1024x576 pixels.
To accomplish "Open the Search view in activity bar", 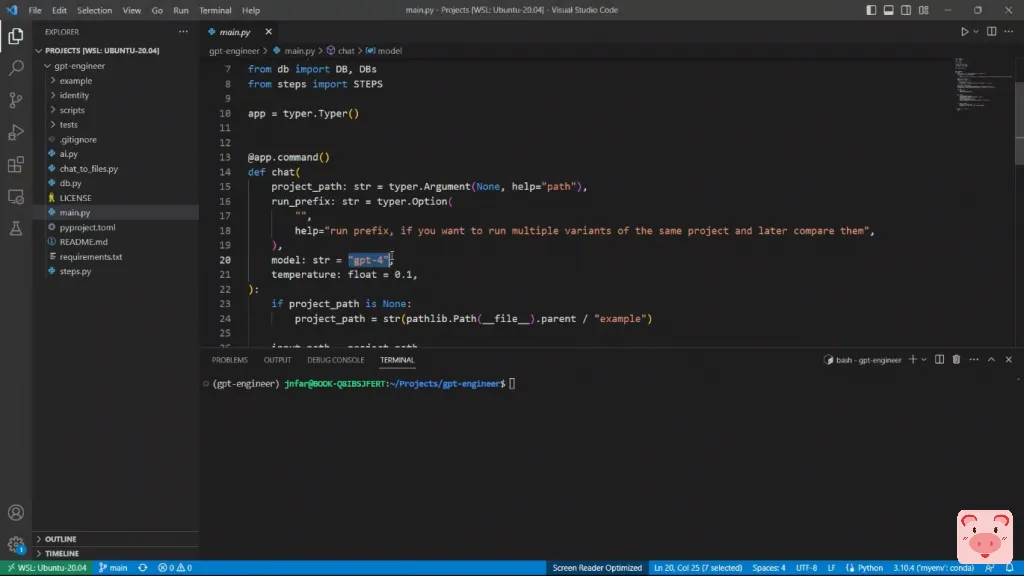I will coord(16,68).
